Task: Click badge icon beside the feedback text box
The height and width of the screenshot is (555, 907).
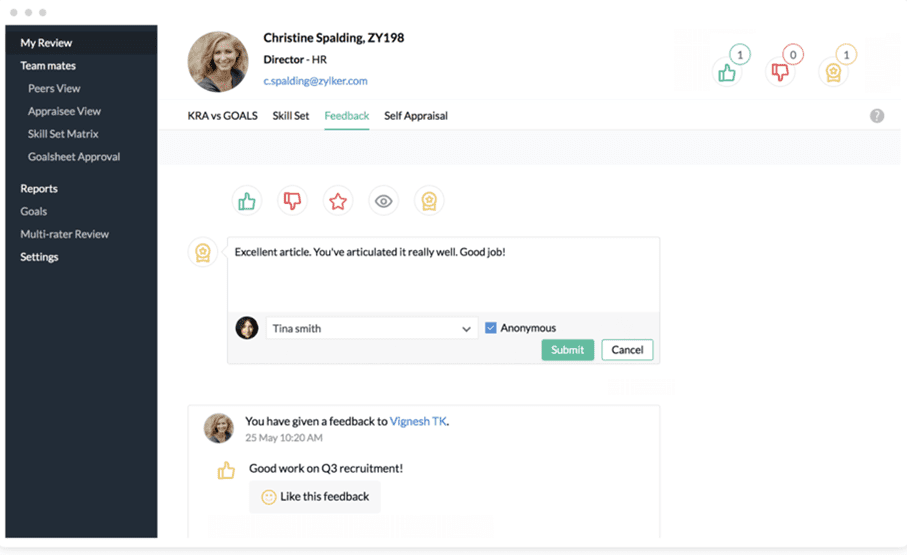Action: (203, 252)
